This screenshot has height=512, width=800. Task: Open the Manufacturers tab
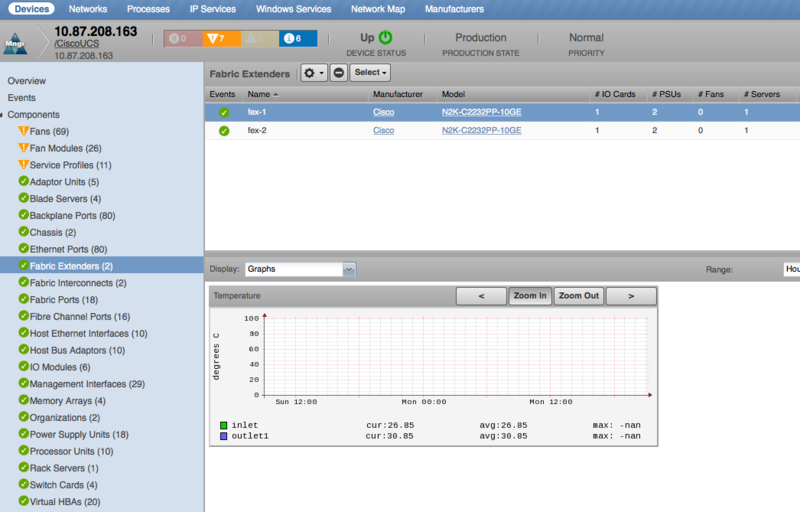[454, 9]
